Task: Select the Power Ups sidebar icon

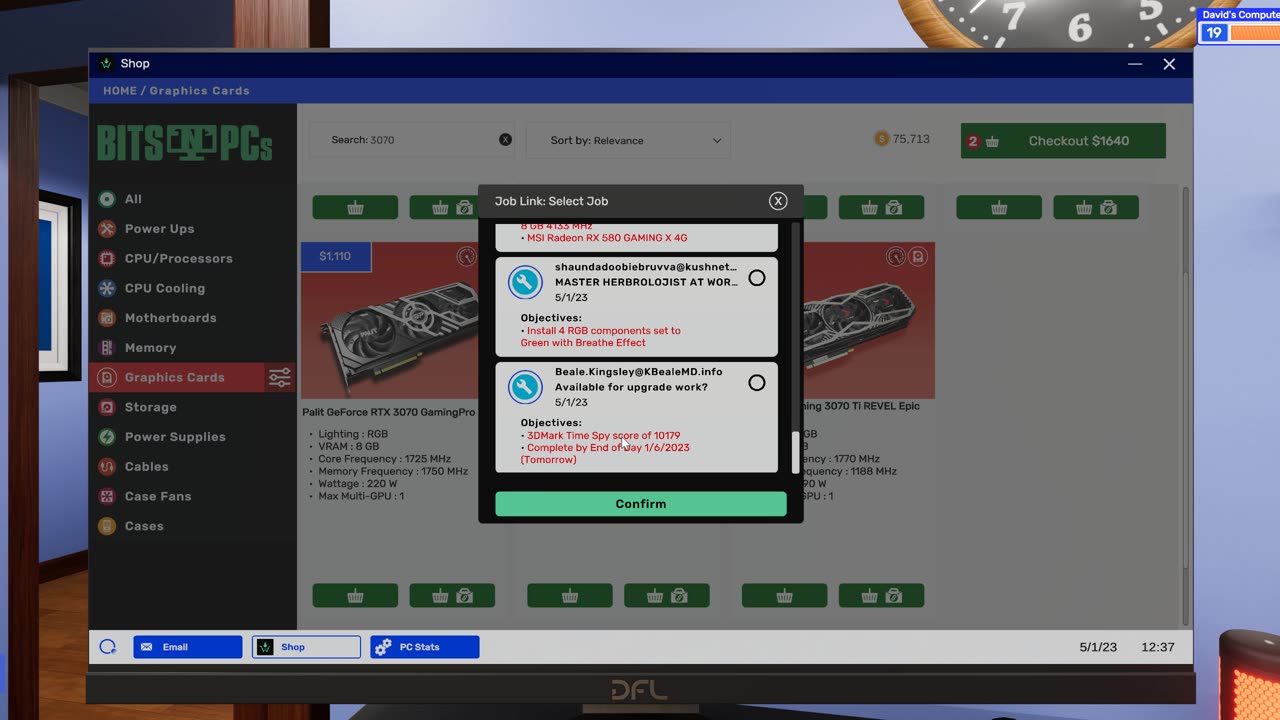Action: pyautogui.click(x=107, y=229)
